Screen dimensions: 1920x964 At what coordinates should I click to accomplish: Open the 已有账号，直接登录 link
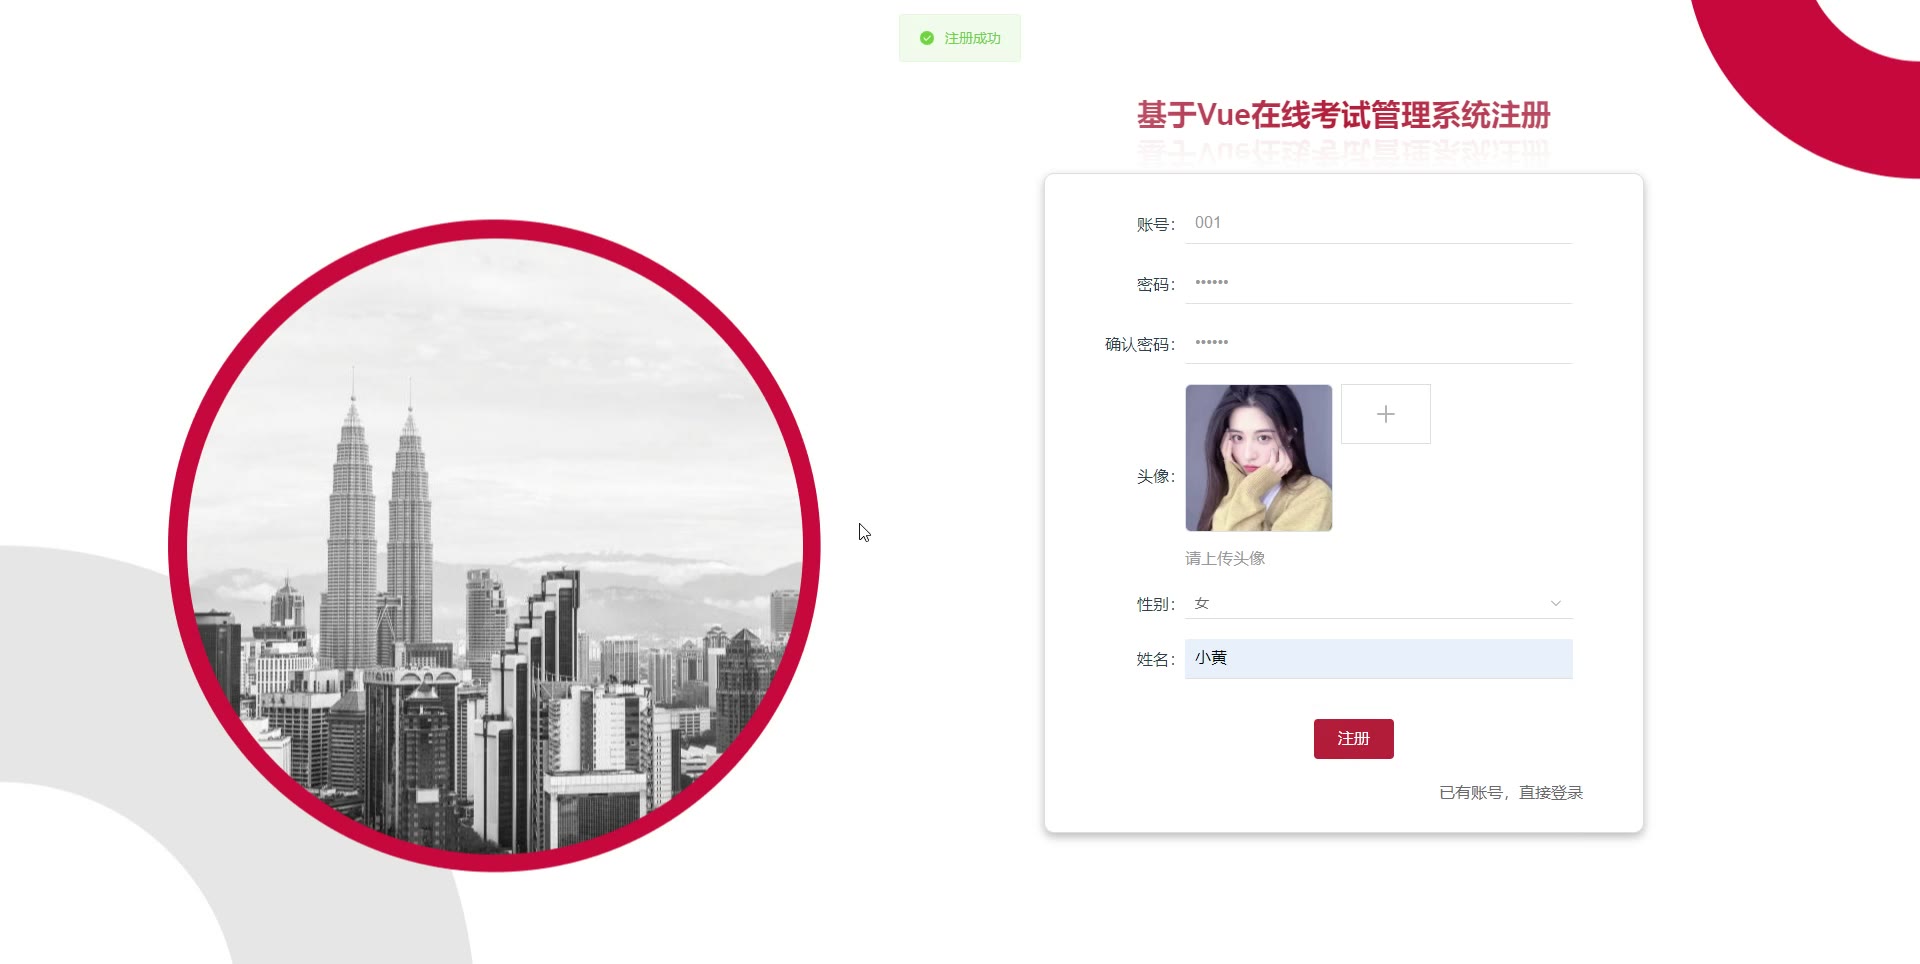[1510, 792]
